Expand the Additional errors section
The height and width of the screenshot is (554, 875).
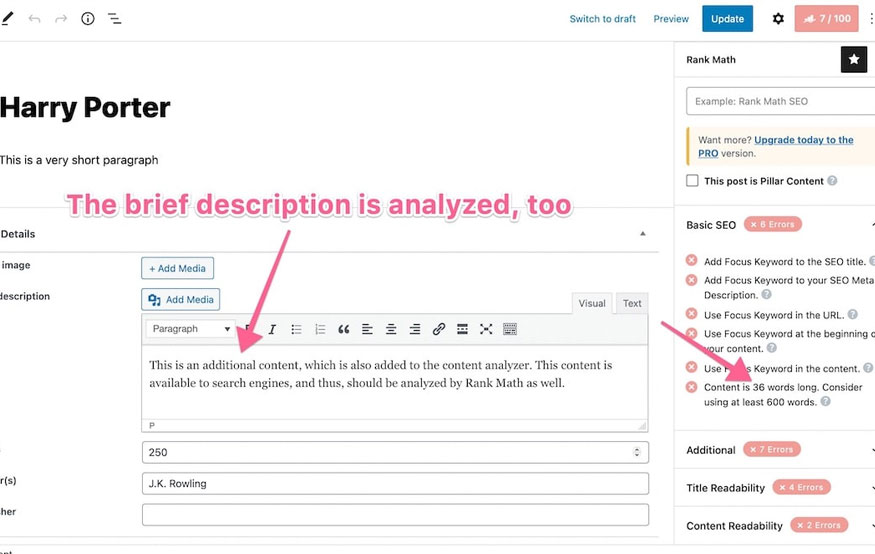coord(780,450)
